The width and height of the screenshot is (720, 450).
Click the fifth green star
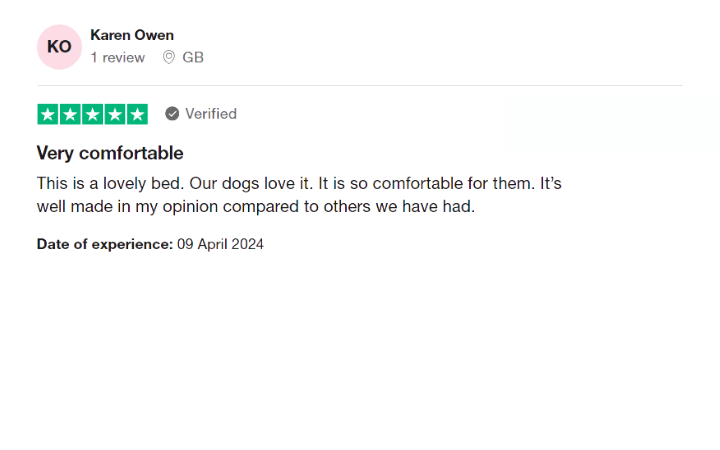tap(137, 114)
